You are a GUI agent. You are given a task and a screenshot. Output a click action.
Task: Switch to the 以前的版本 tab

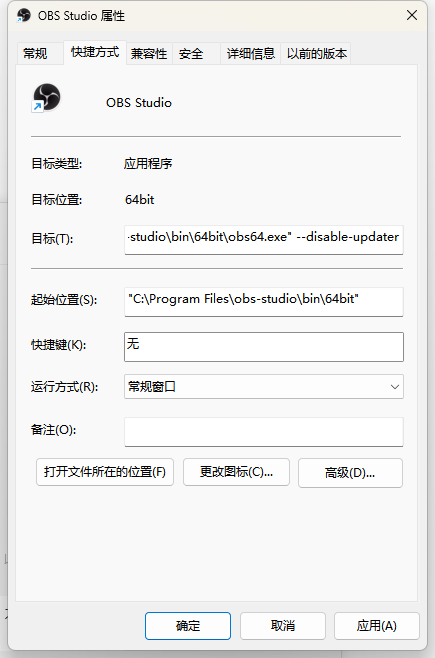[x=316, y=54]
